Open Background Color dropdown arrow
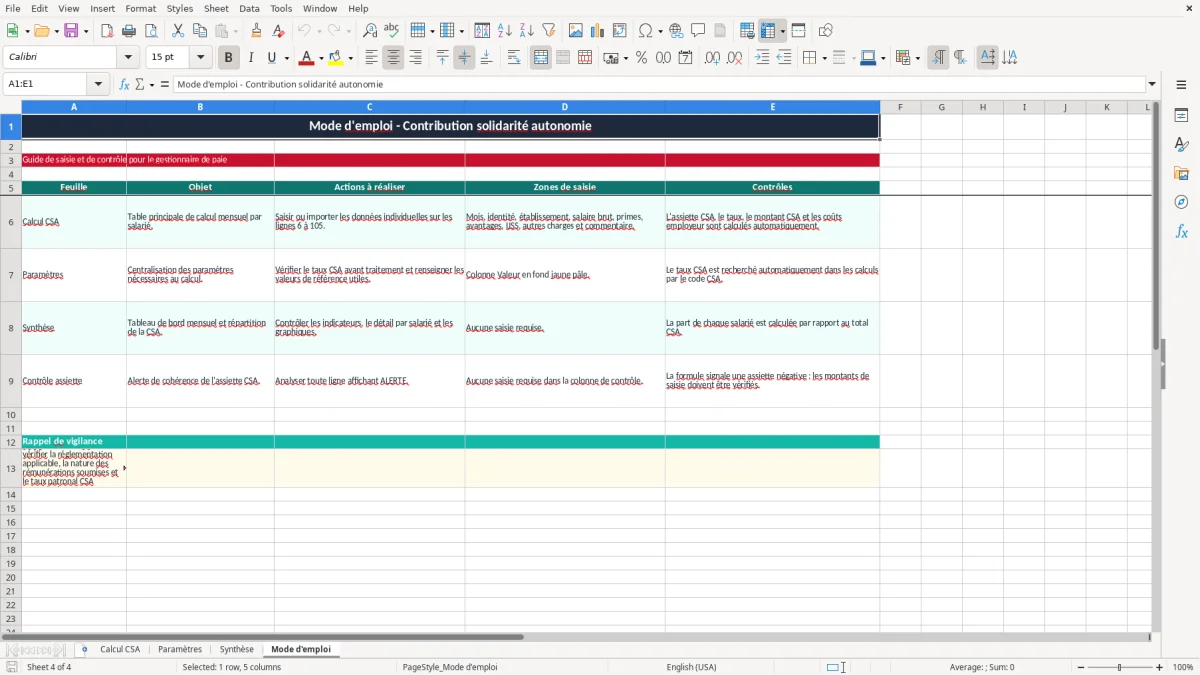The height and width of the screenshot is (675, 1200). click(x=350, y=58)
